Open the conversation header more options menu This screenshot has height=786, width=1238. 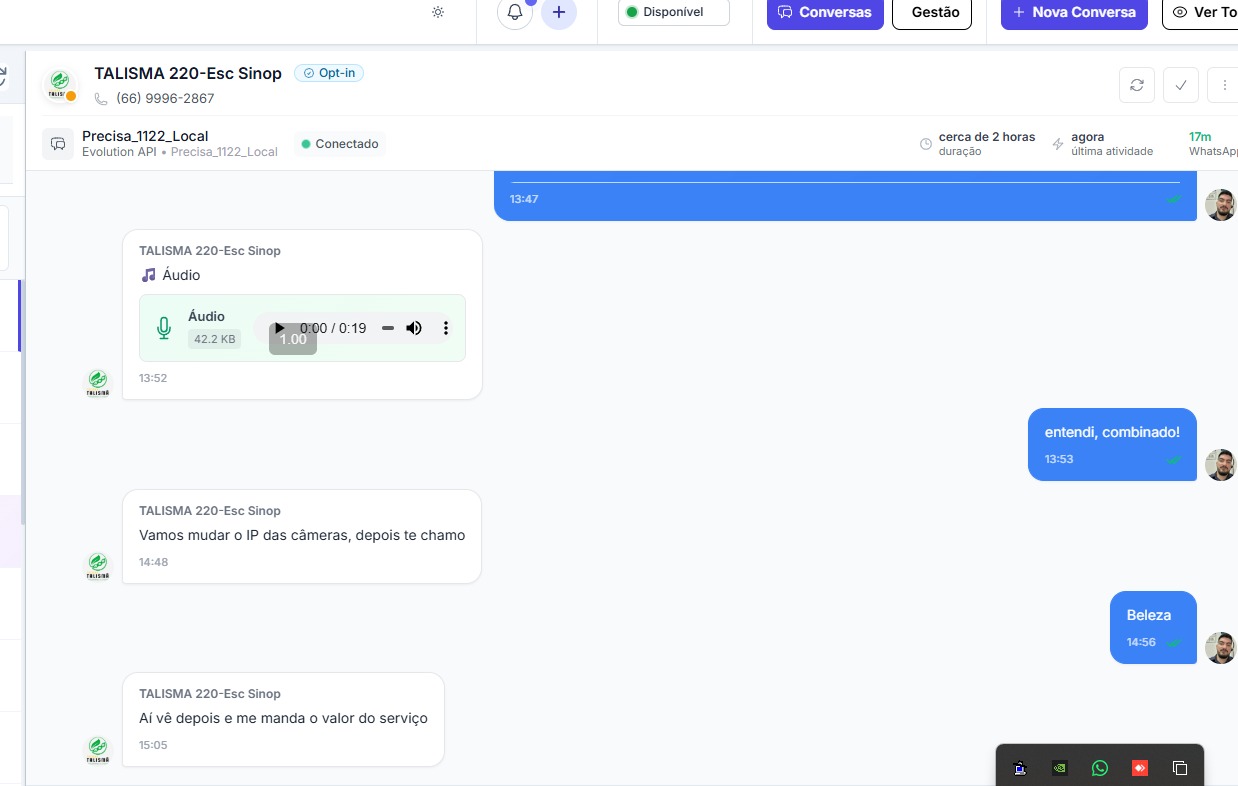(x=1224, y=85)
